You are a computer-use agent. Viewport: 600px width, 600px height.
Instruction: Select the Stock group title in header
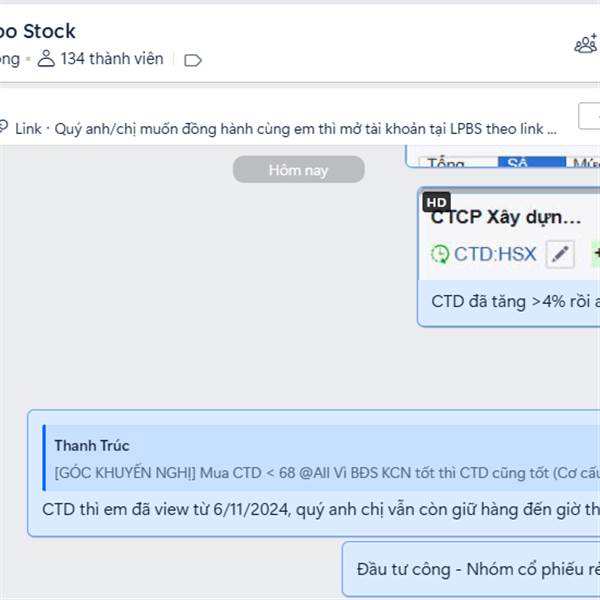coord(38,31)
